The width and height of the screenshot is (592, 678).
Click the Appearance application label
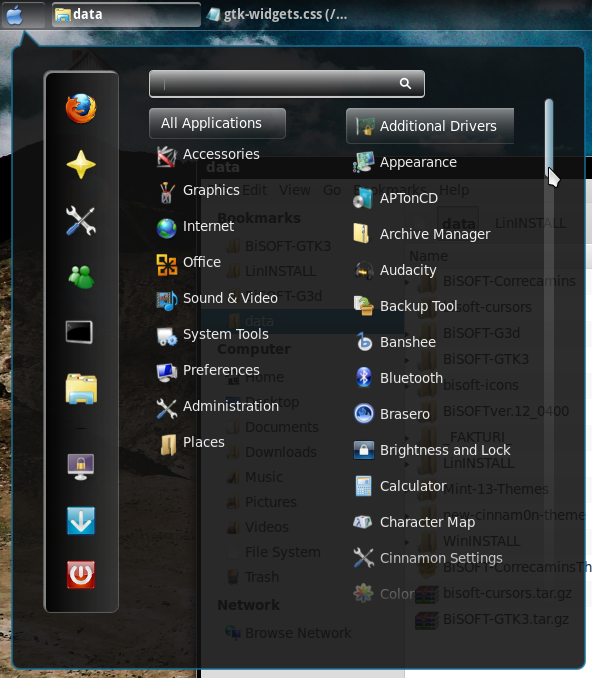(x=418, y=162)
